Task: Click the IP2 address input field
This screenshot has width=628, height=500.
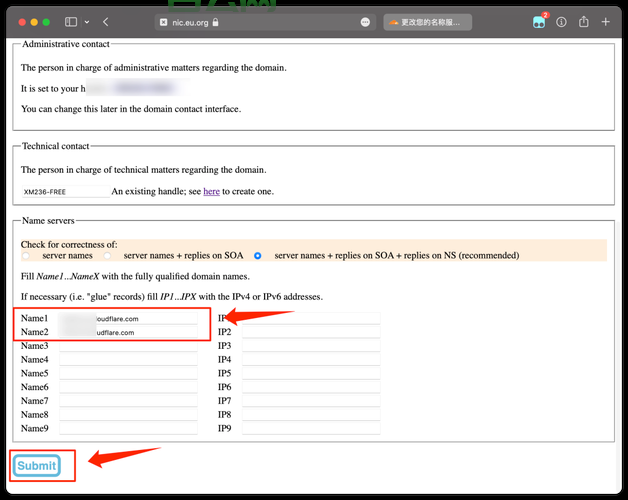Action: [x=311, y=332]
